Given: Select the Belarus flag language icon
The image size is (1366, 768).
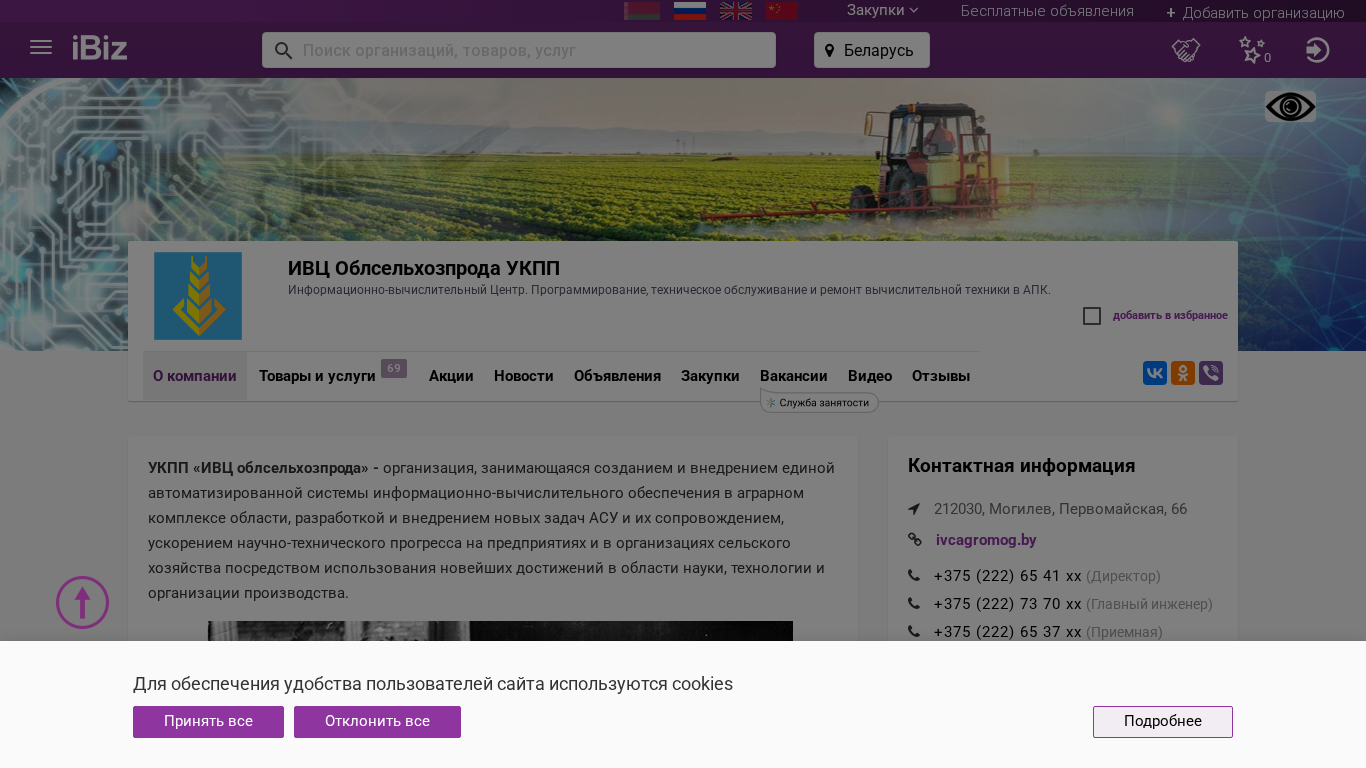Looking at the screenshot, I should click(x=642, y=11).
